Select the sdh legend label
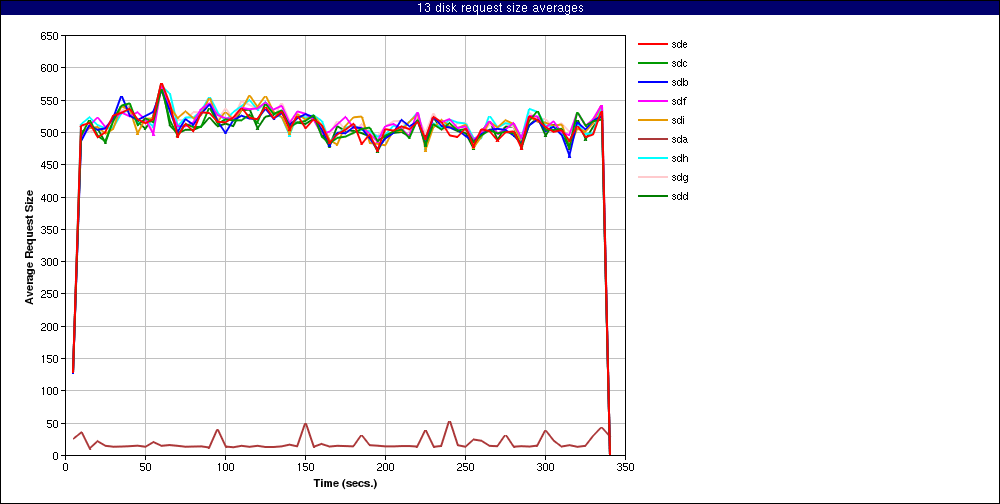 click(x=679, y=158)
